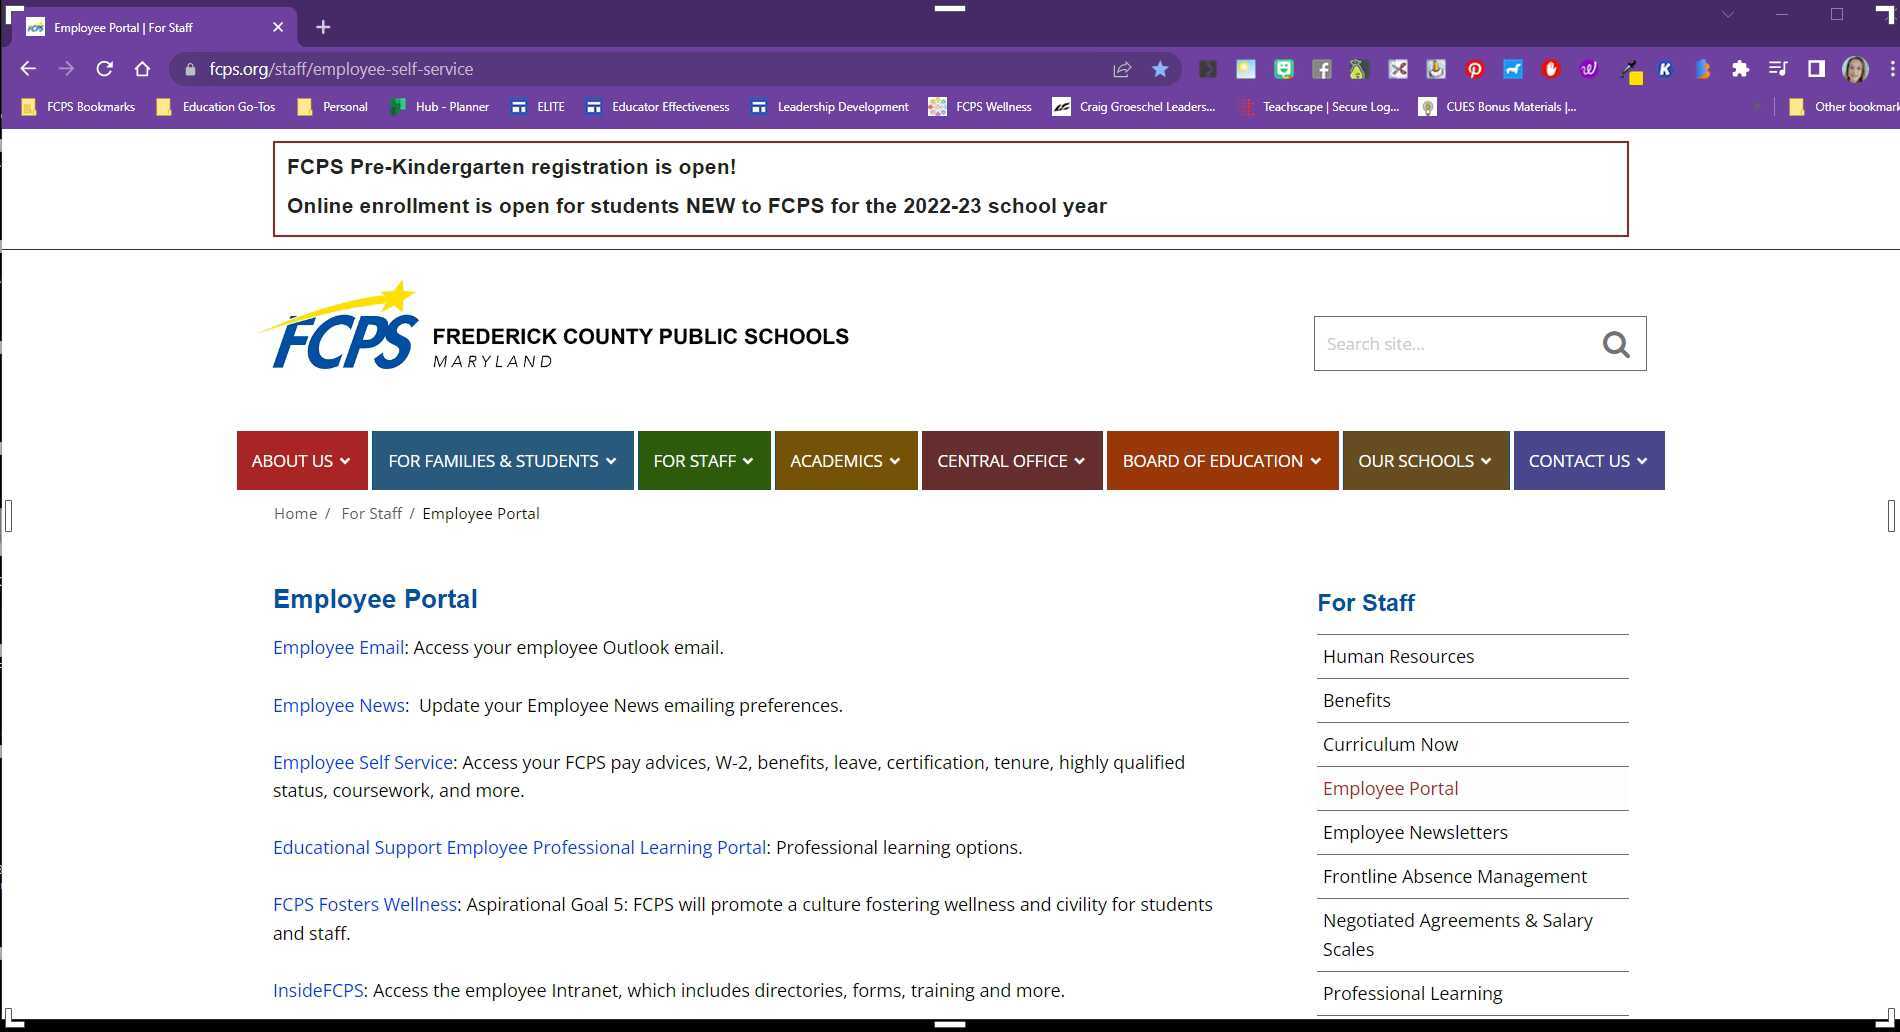
Task: Expand the For Staff dropdown
Action: 703,461
